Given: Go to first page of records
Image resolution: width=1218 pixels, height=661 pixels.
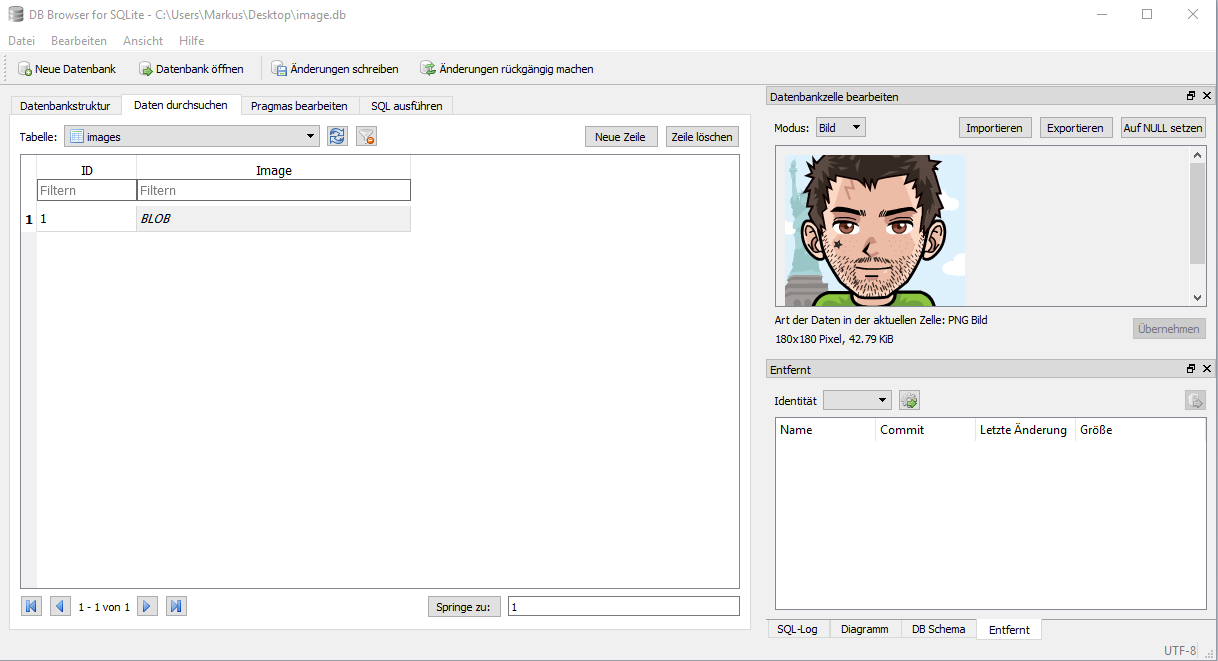Looking at the screenshot, I should 31,606.
